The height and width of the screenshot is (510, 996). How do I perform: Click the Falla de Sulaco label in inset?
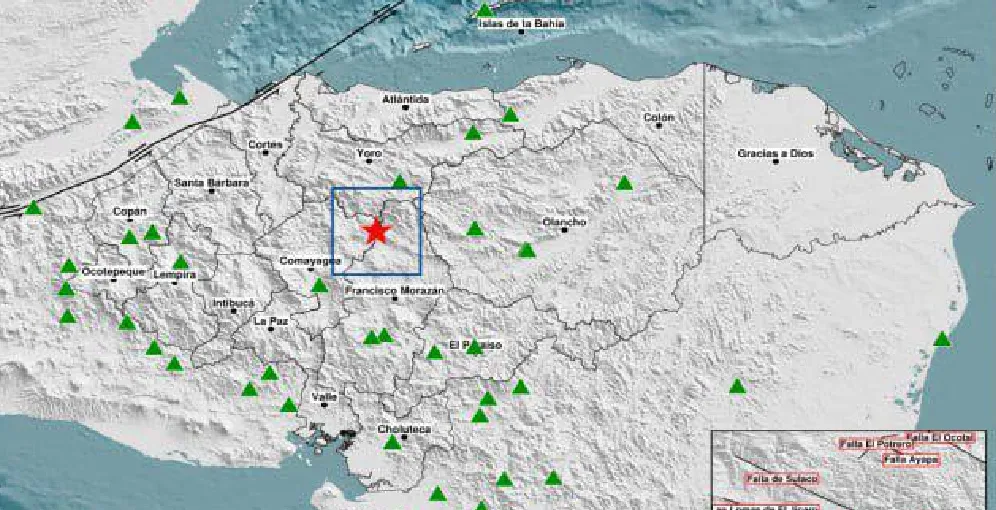[781, 478]
